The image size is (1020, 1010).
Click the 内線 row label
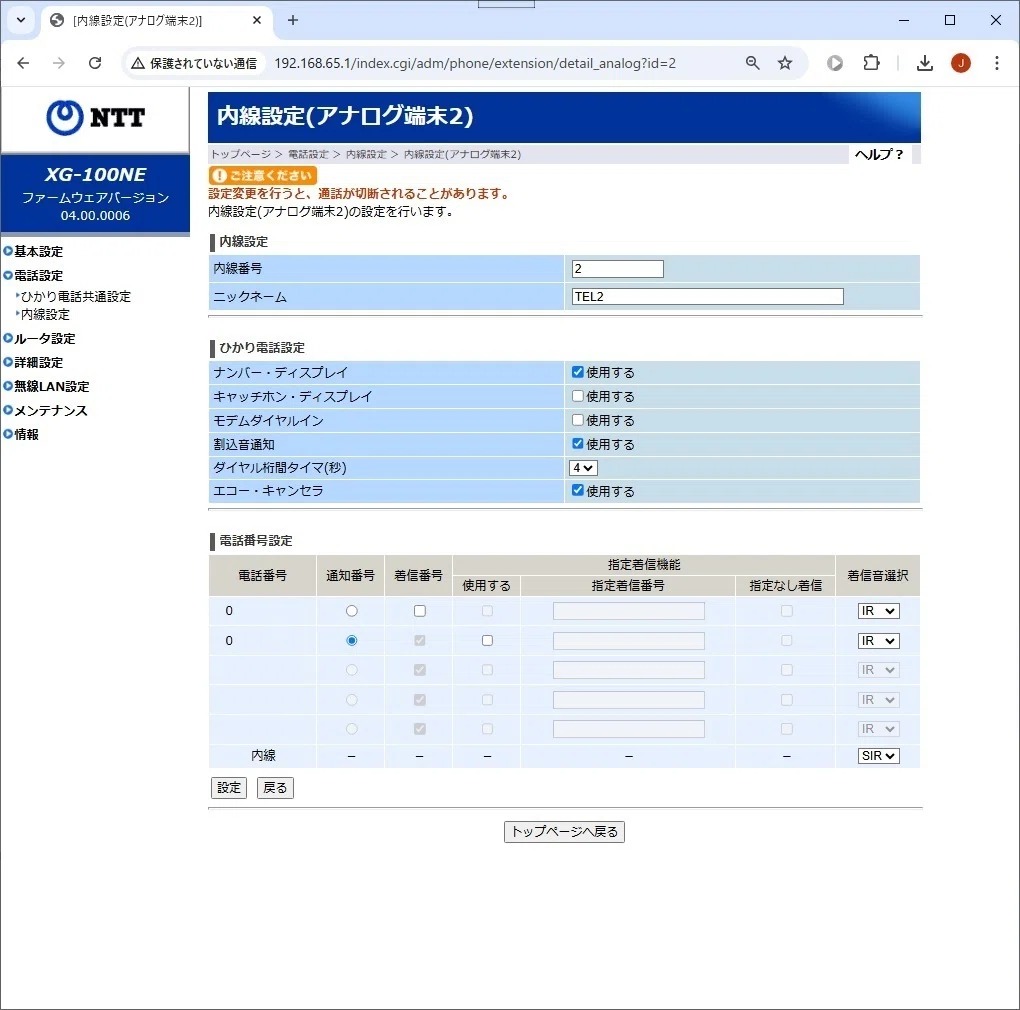coord(263,756)
